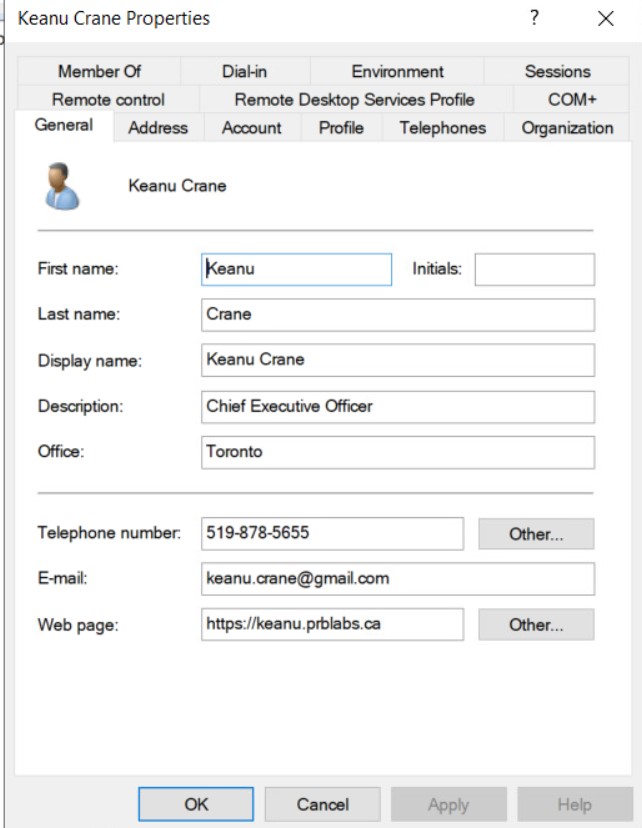Open the COM+ tab
The height and width of the screenshot is (828, 642).
coord(572,99)
